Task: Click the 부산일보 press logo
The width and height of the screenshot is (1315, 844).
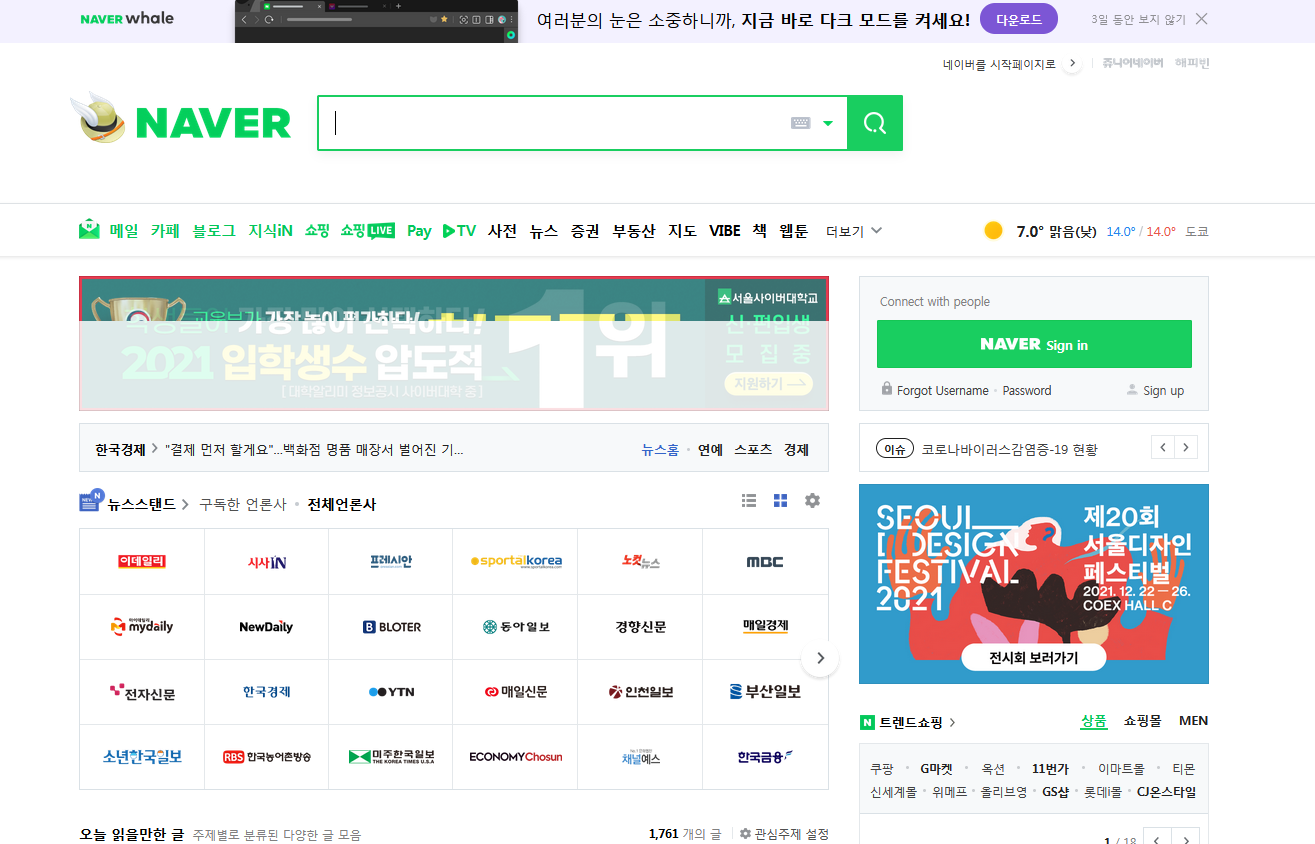Action: pyautogui.click(x=765, y=692)
